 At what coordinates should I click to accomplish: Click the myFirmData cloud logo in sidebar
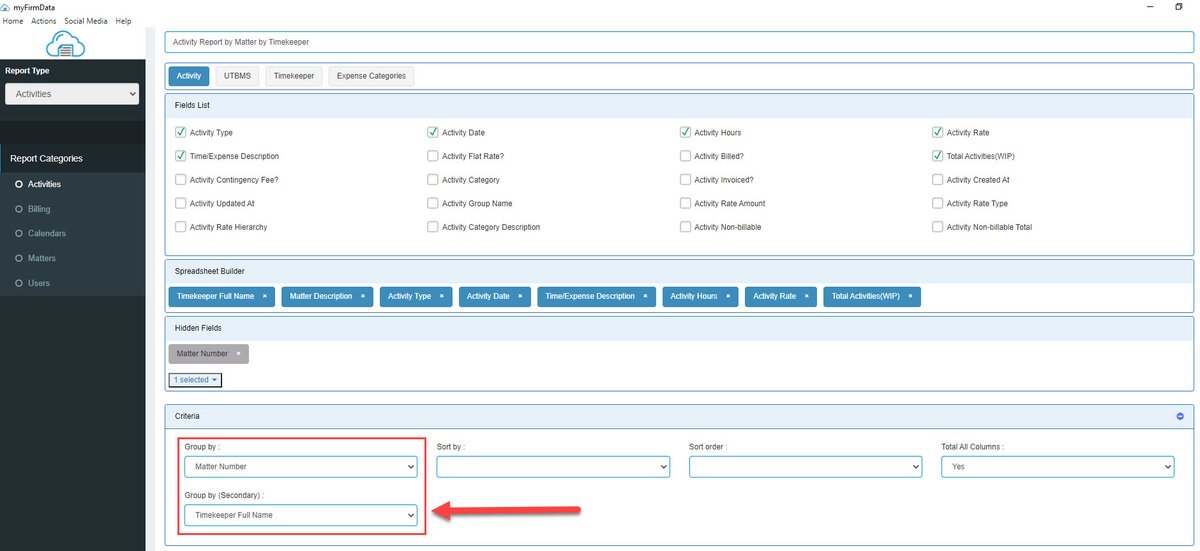[x=67, y=44]
